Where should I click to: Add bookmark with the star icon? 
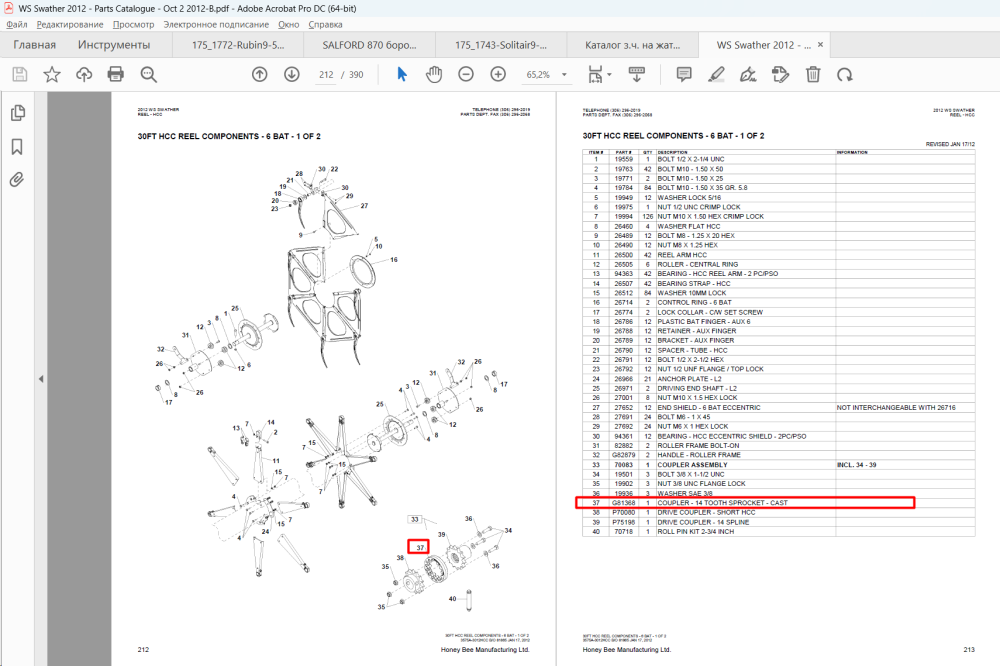point(52,75)
